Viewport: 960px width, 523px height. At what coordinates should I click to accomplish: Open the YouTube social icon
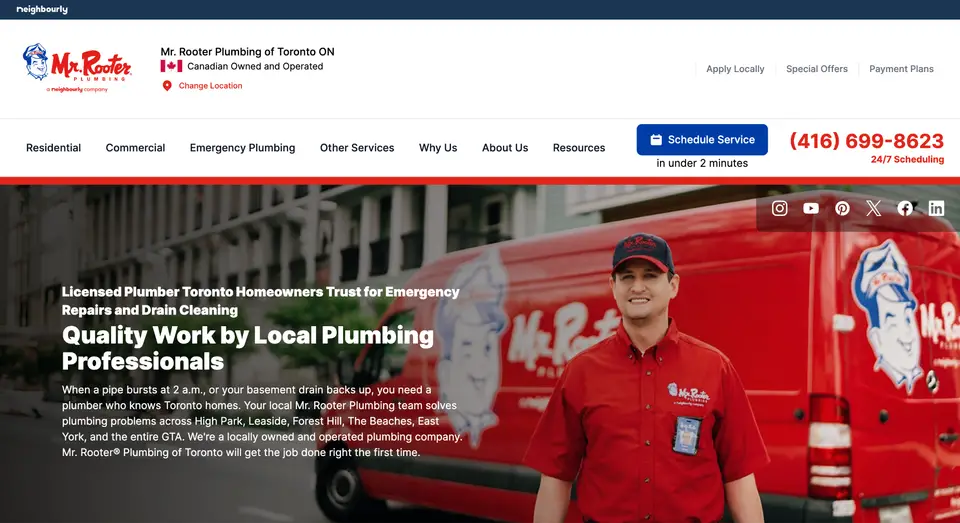coord(811,208)
